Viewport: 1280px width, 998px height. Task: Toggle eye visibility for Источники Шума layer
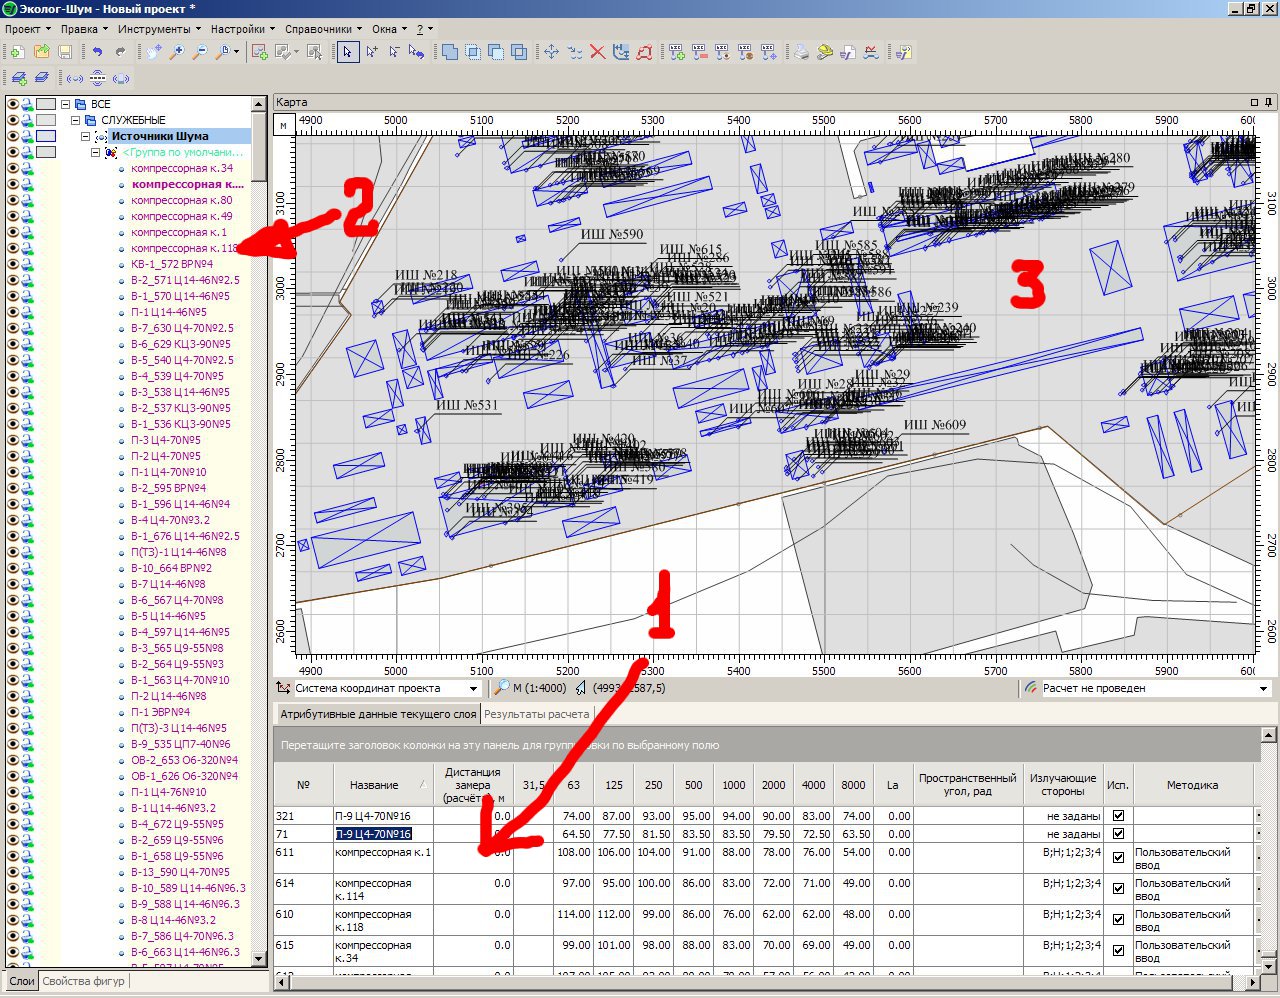click(x=13, y=136)
